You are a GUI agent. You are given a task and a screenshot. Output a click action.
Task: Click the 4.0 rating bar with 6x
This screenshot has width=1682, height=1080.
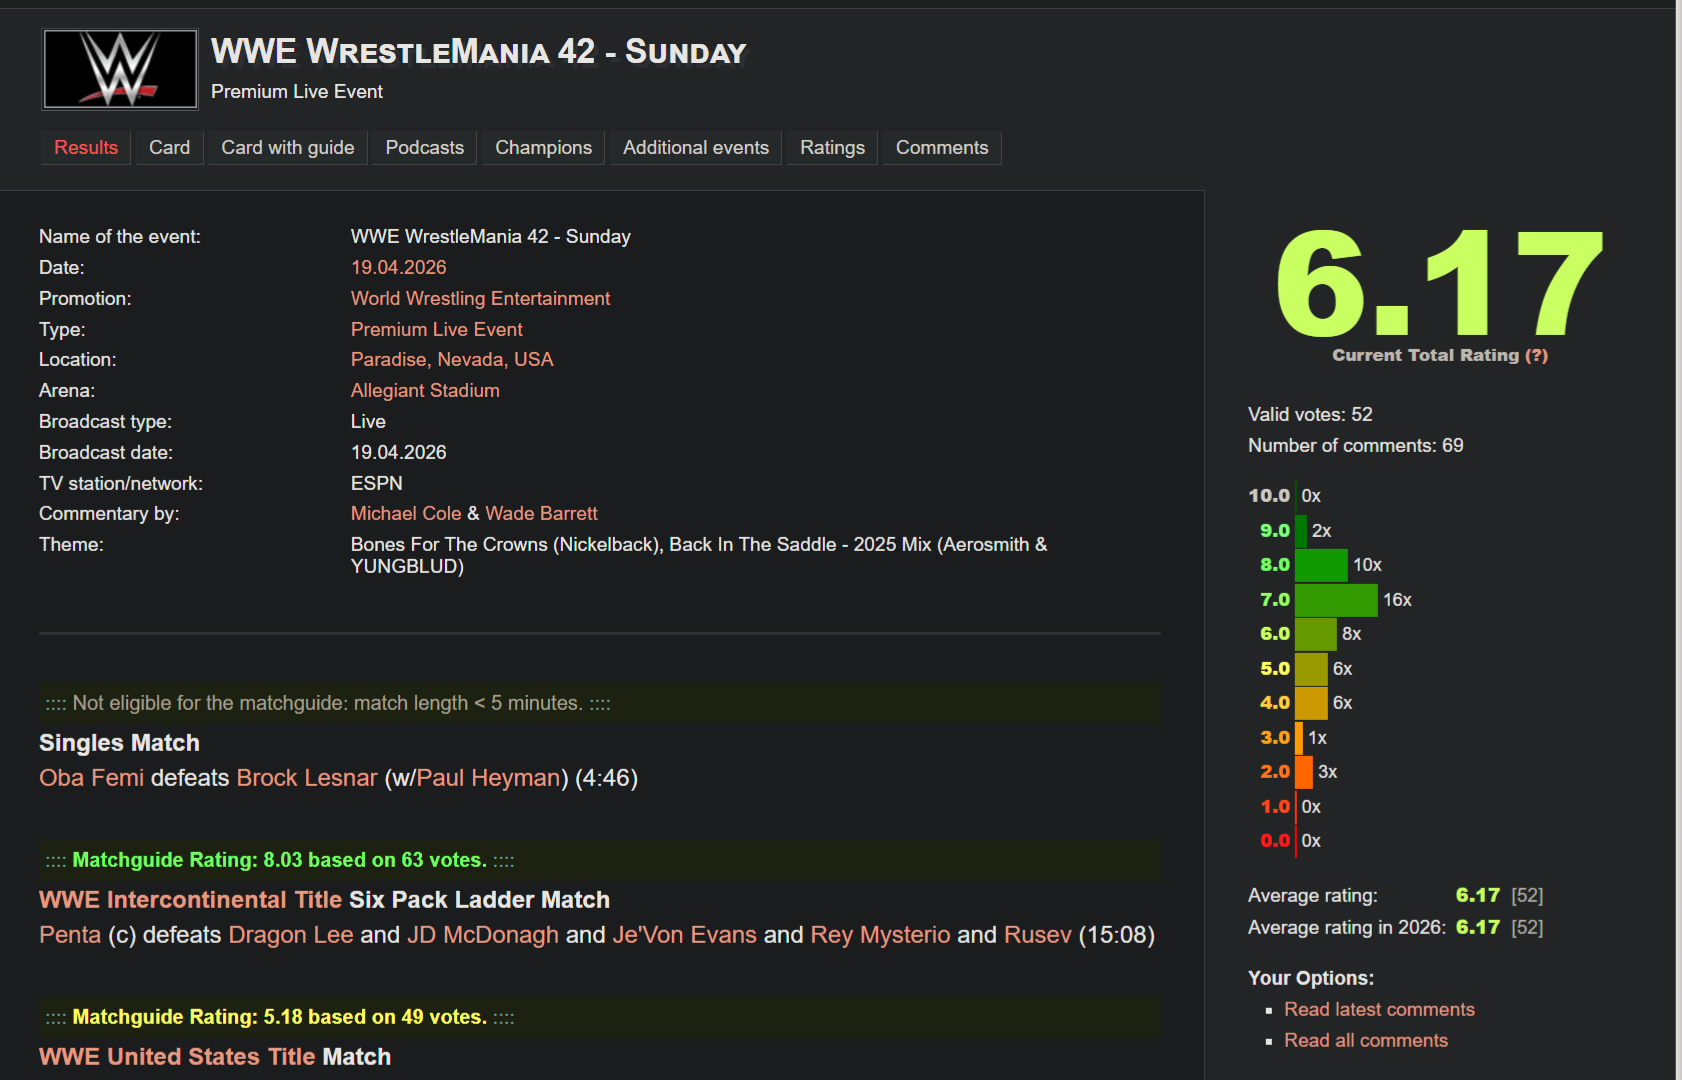pyautogui.click(x=1311, y=703)
